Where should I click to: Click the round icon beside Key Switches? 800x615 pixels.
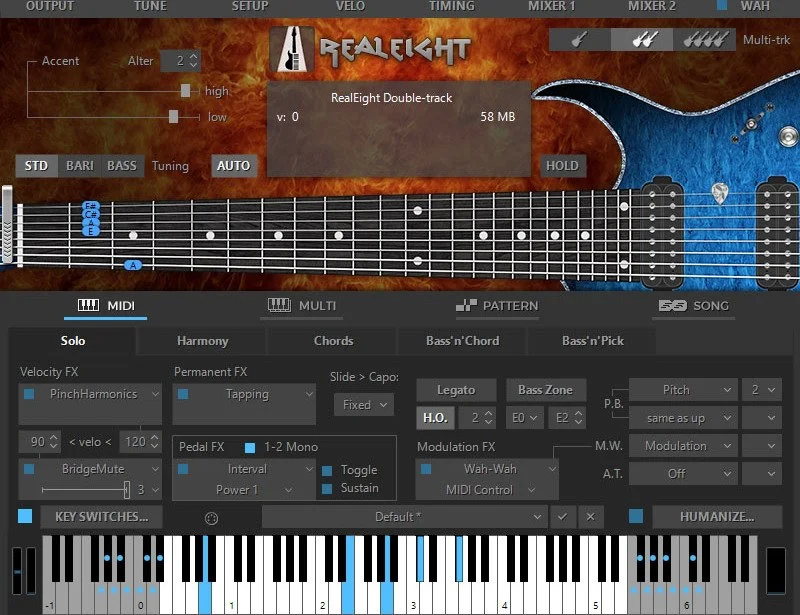[210, 517]
